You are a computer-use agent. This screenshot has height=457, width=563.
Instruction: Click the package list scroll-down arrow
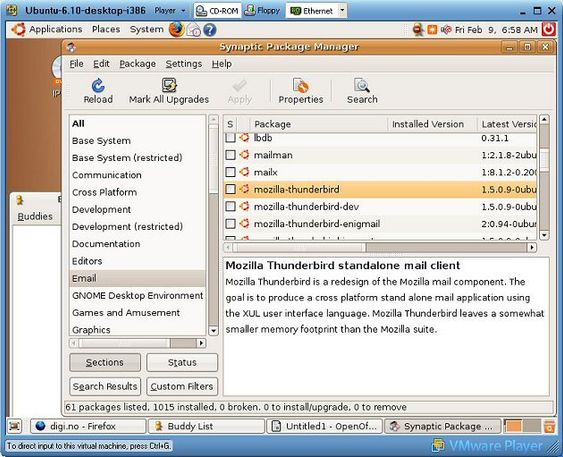(x=544, y=236)
